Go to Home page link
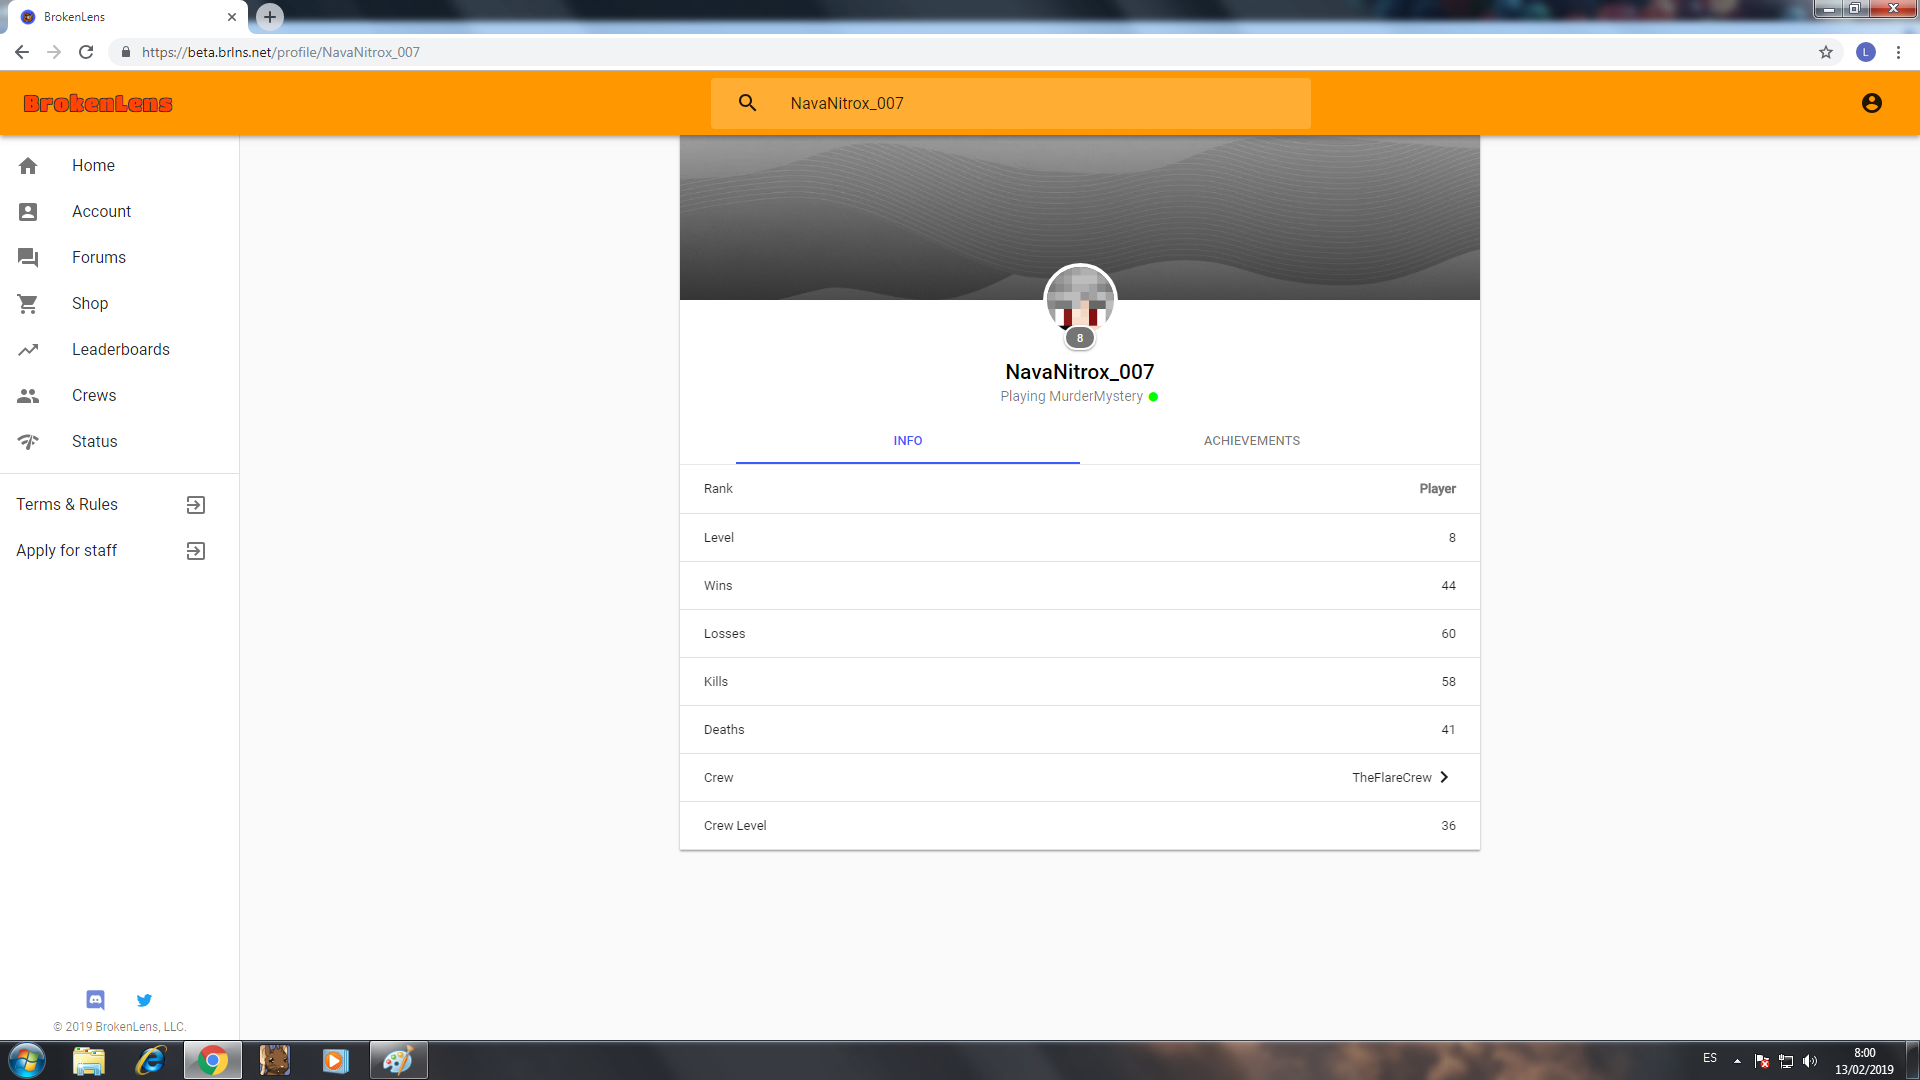This screenshot has width=1920, height=1080. point(93,166)
